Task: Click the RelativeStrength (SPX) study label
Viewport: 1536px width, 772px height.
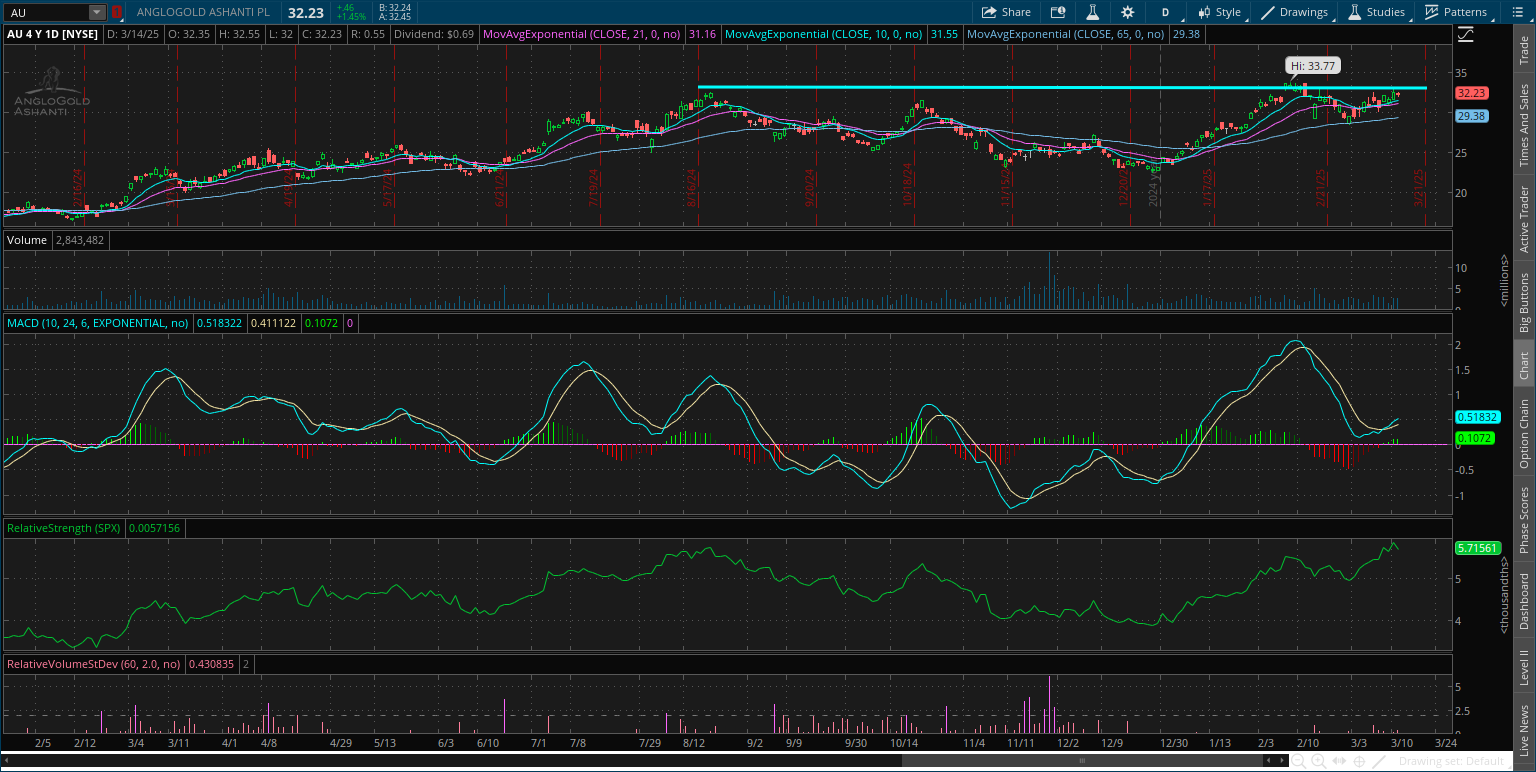Action: pyautogui.click(x=64, y=527)
